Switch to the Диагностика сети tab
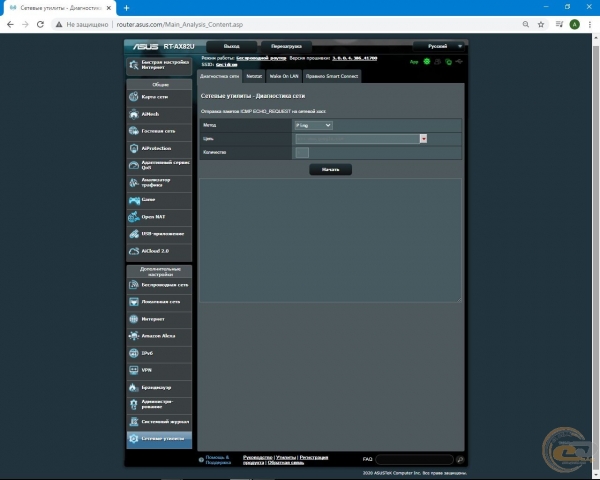 (220, 76)
